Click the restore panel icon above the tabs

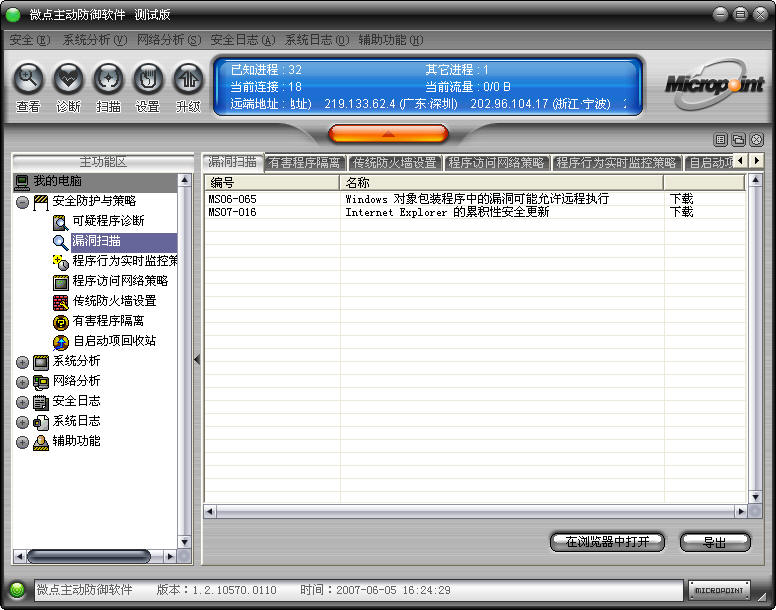[738, 140]
